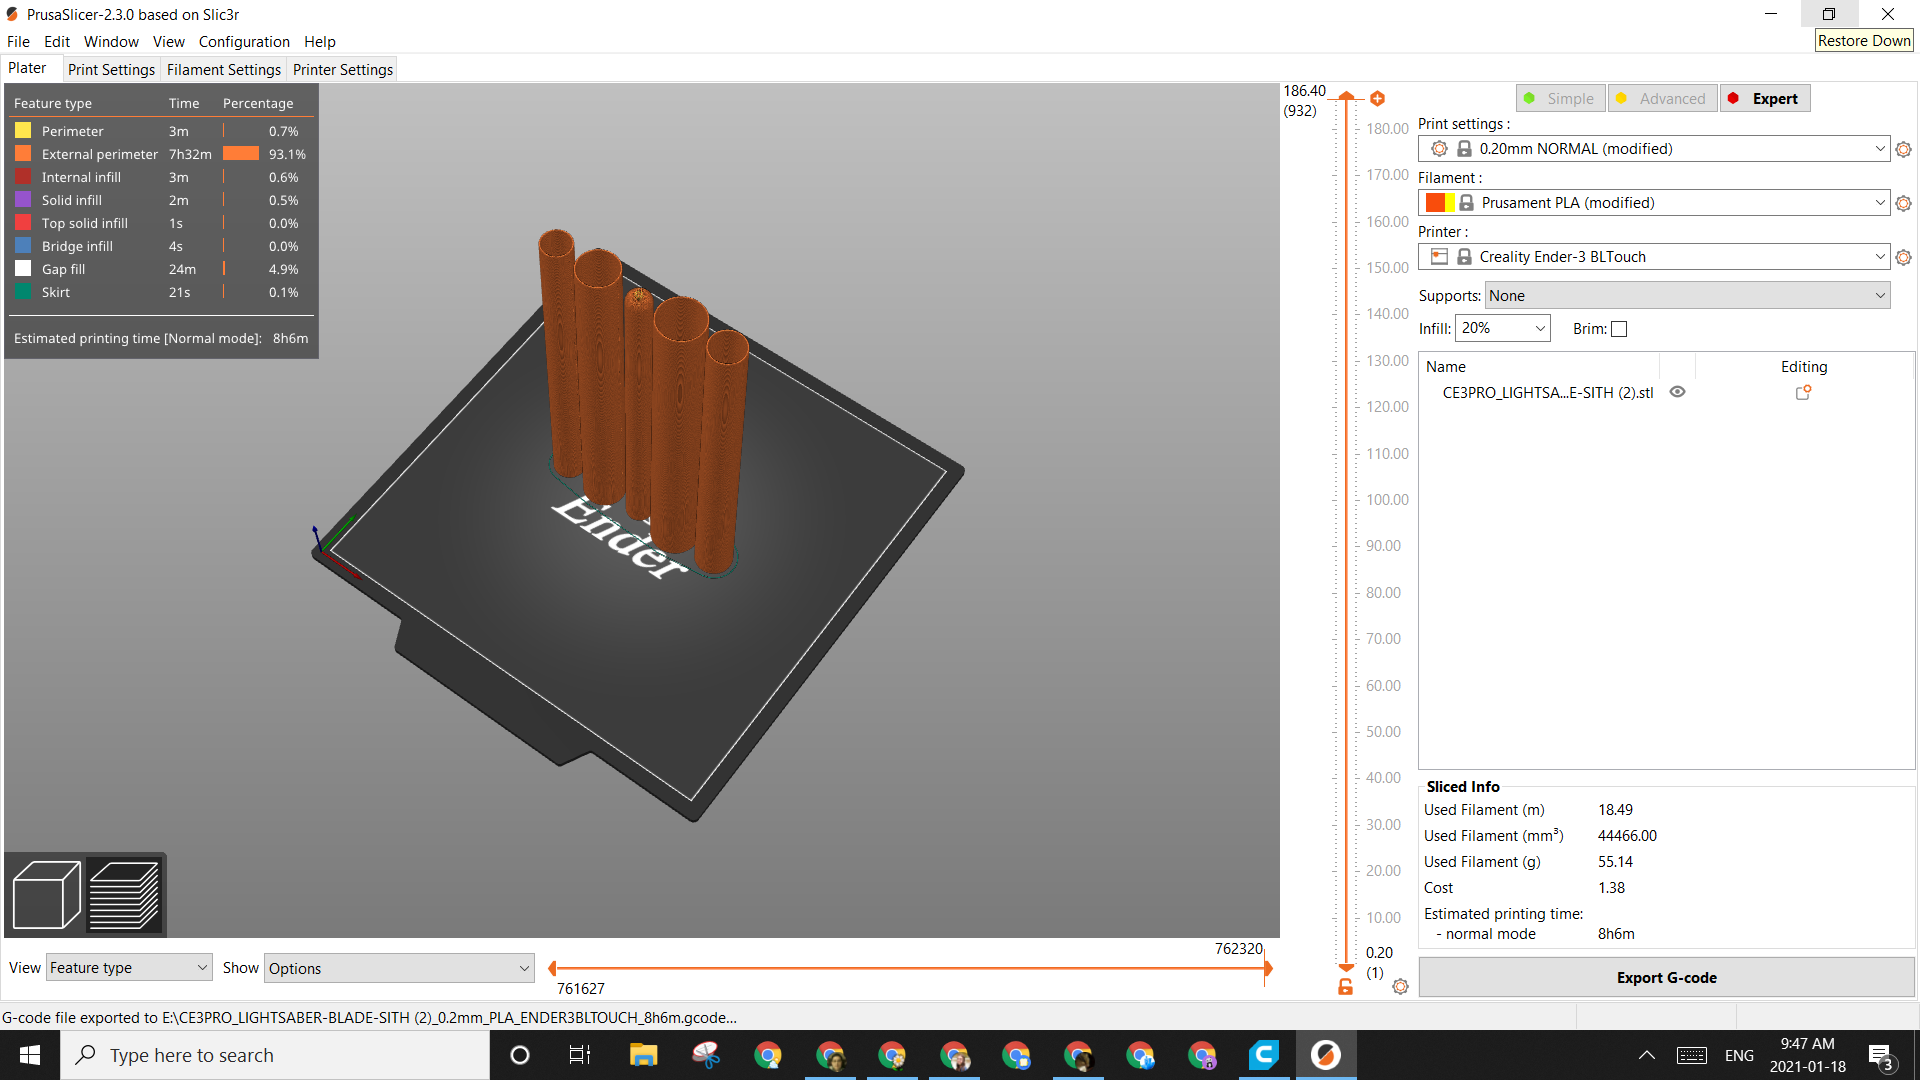1920x1080 pixels.
Task: Open File Explorer from the taskbar
Action: click(x=643, y=1055)
